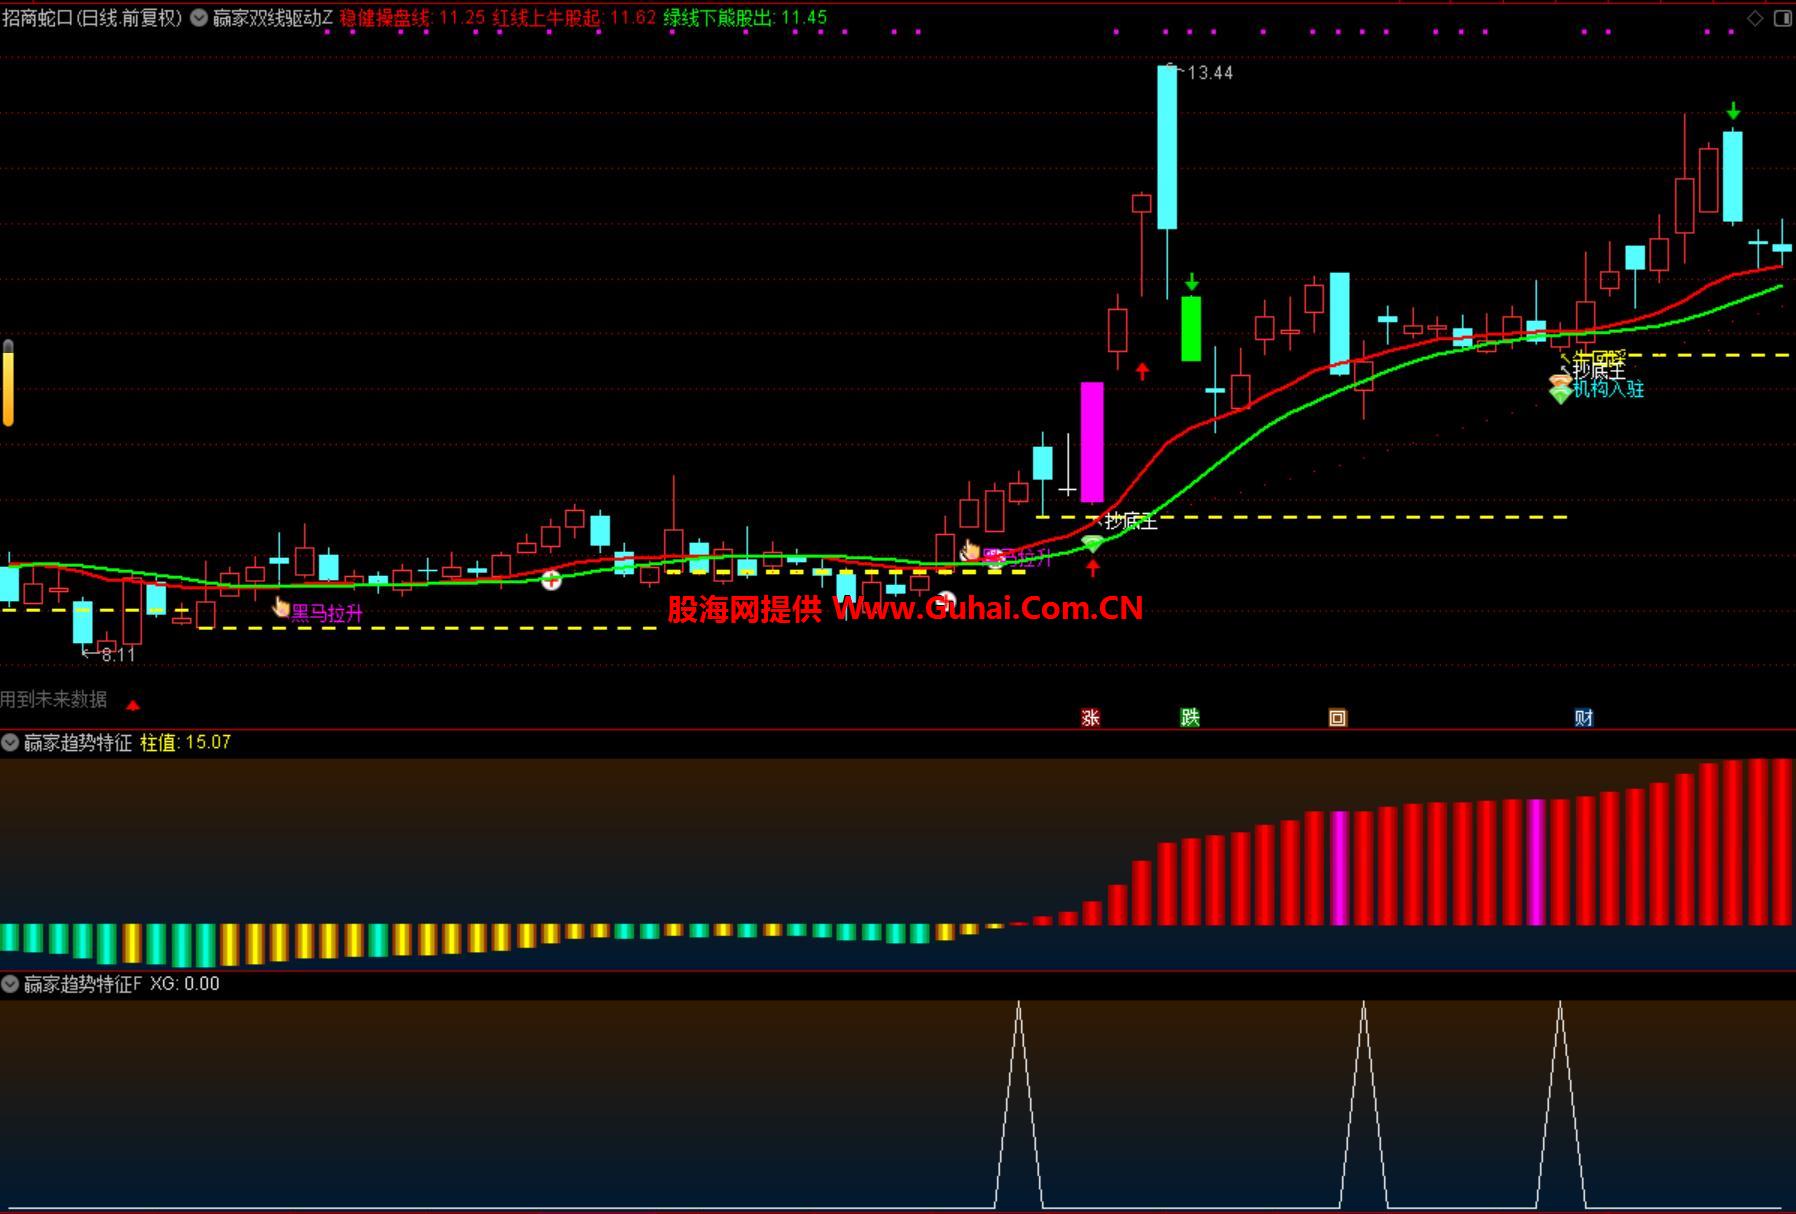Expand the 赢家趋势特征F indicator menu

[x=10, y=984]
